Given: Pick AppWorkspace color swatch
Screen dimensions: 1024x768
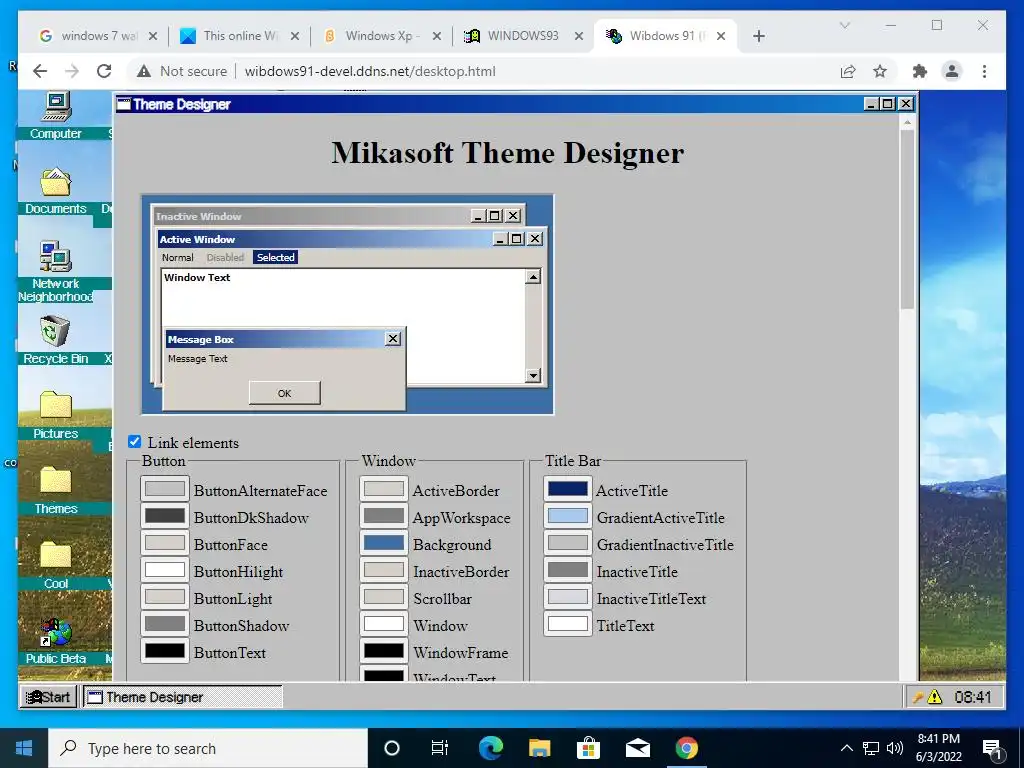Looking at the screenshot, I should coord(384,515).
